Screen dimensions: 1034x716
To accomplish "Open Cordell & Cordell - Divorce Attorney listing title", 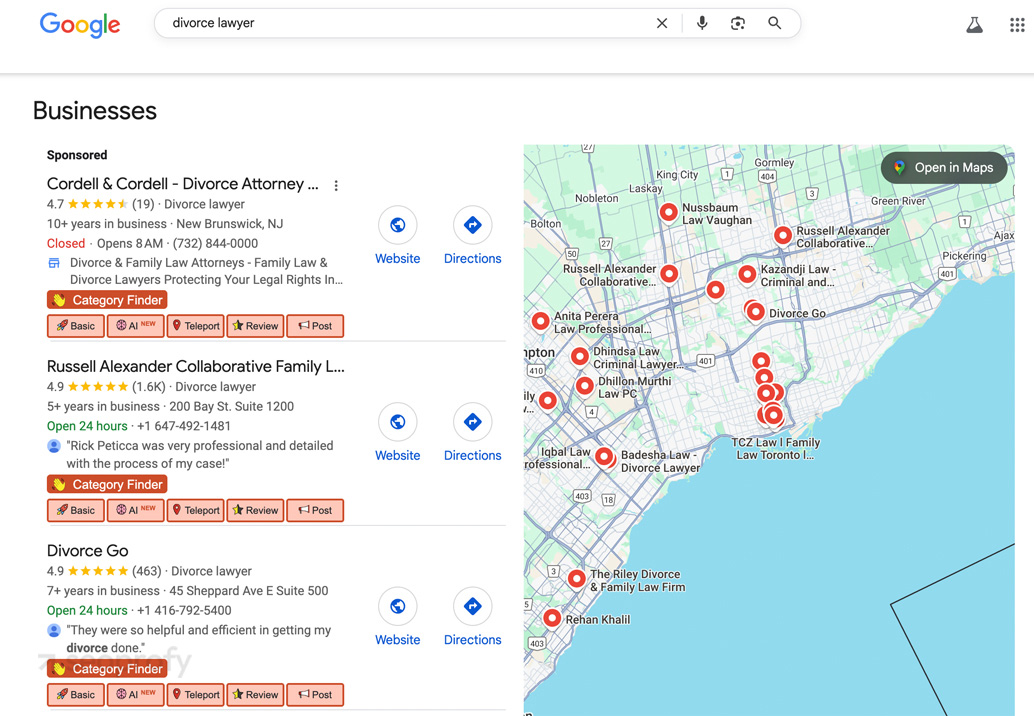I will [x=183, y=184].
